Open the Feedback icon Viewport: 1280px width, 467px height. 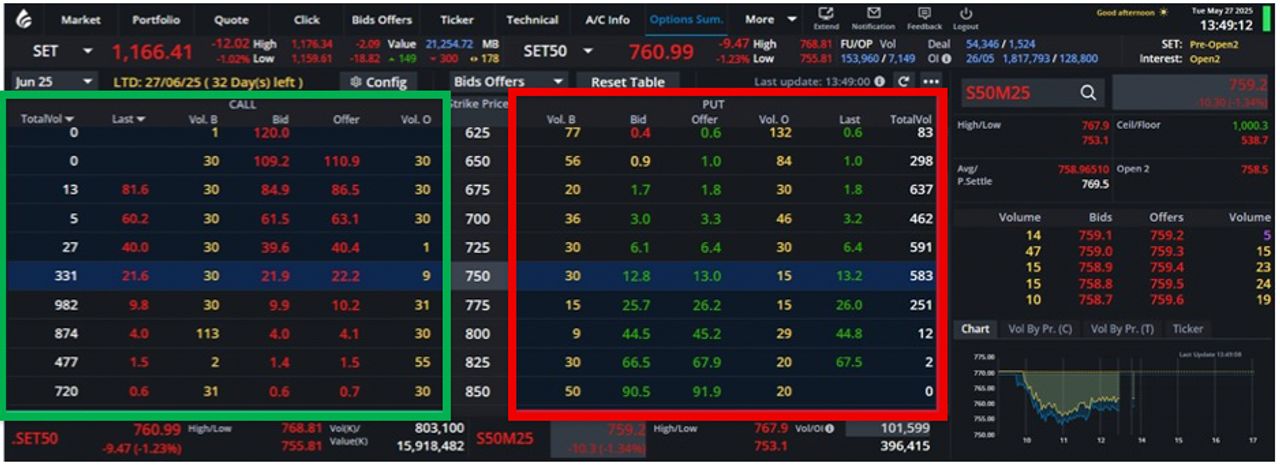pyautogui.click(x=924, y=14)
